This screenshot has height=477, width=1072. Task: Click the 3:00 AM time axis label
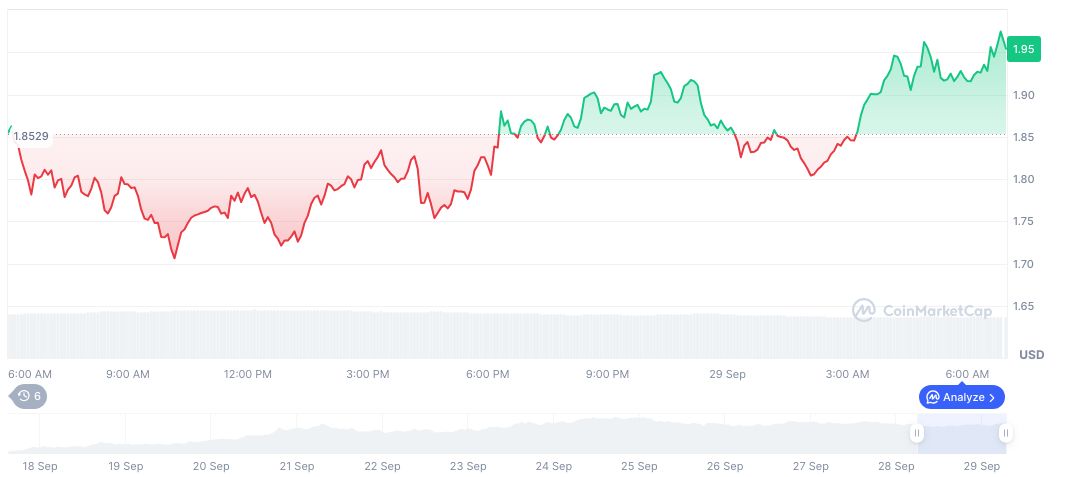pos(847,374)
